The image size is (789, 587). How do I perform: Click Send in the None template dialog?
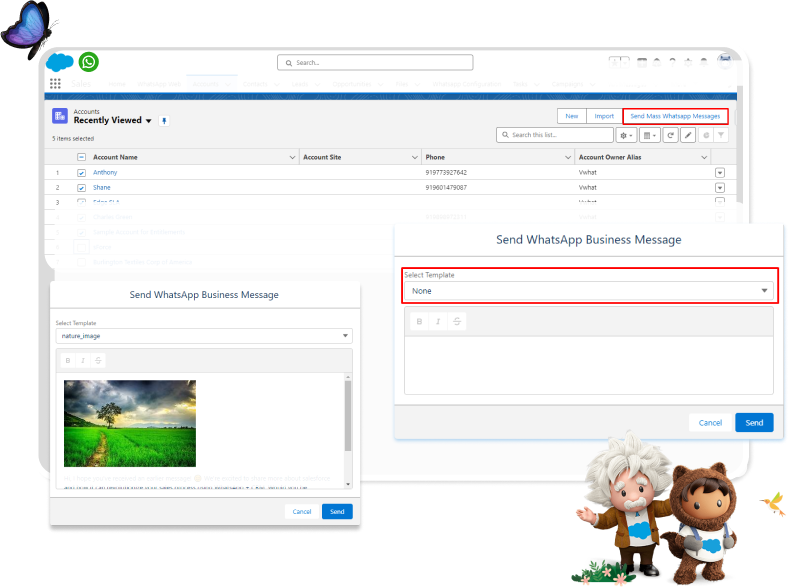coord(754,423)
